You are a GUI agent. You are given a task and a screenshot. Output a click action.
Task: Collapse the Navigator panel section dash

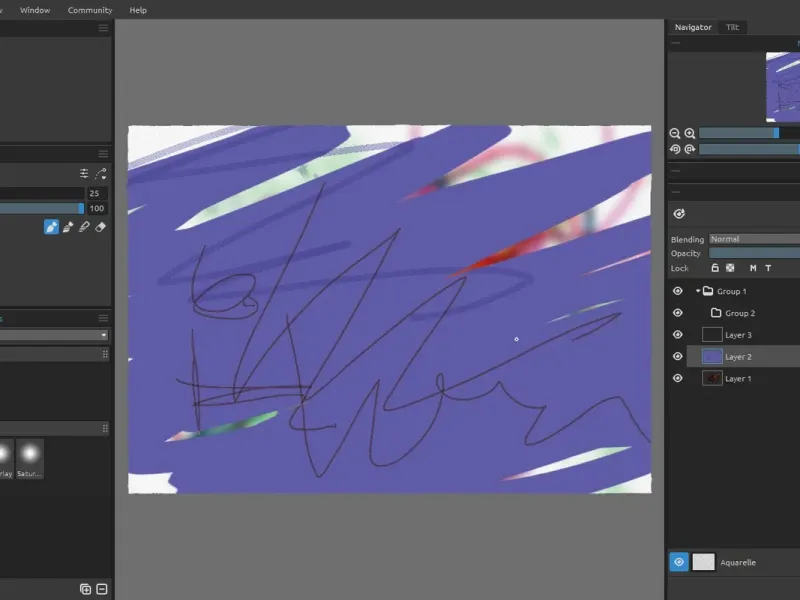(x=676, y=43)
